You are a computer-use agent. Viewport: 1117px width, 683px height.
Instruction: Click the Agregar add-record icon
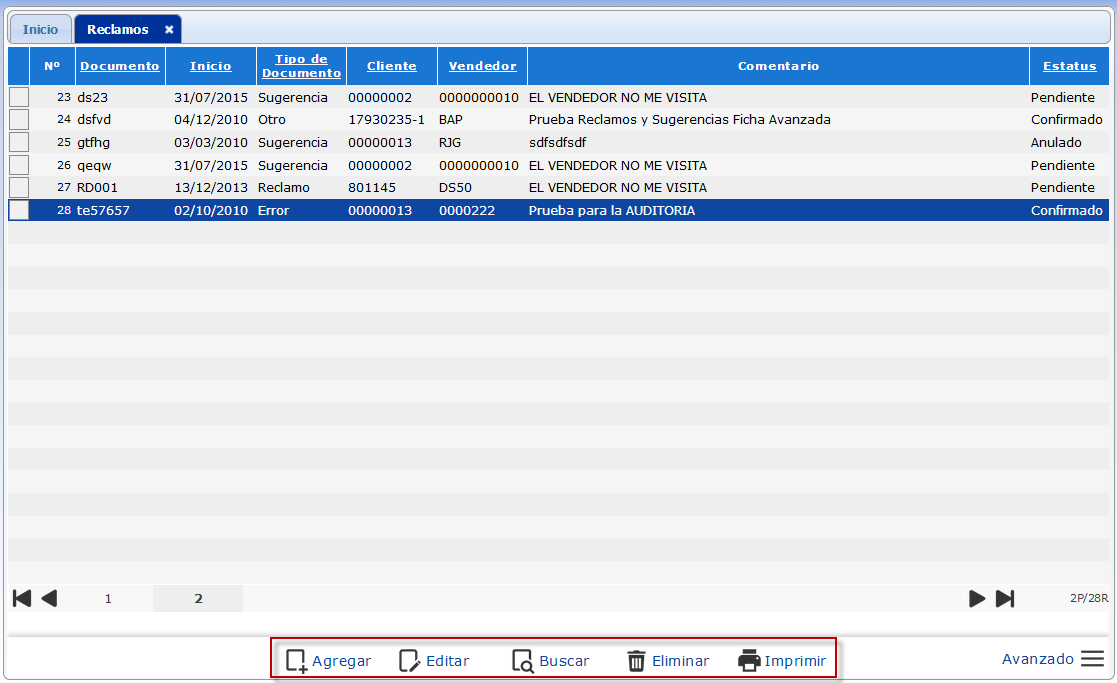coord(297,661)
